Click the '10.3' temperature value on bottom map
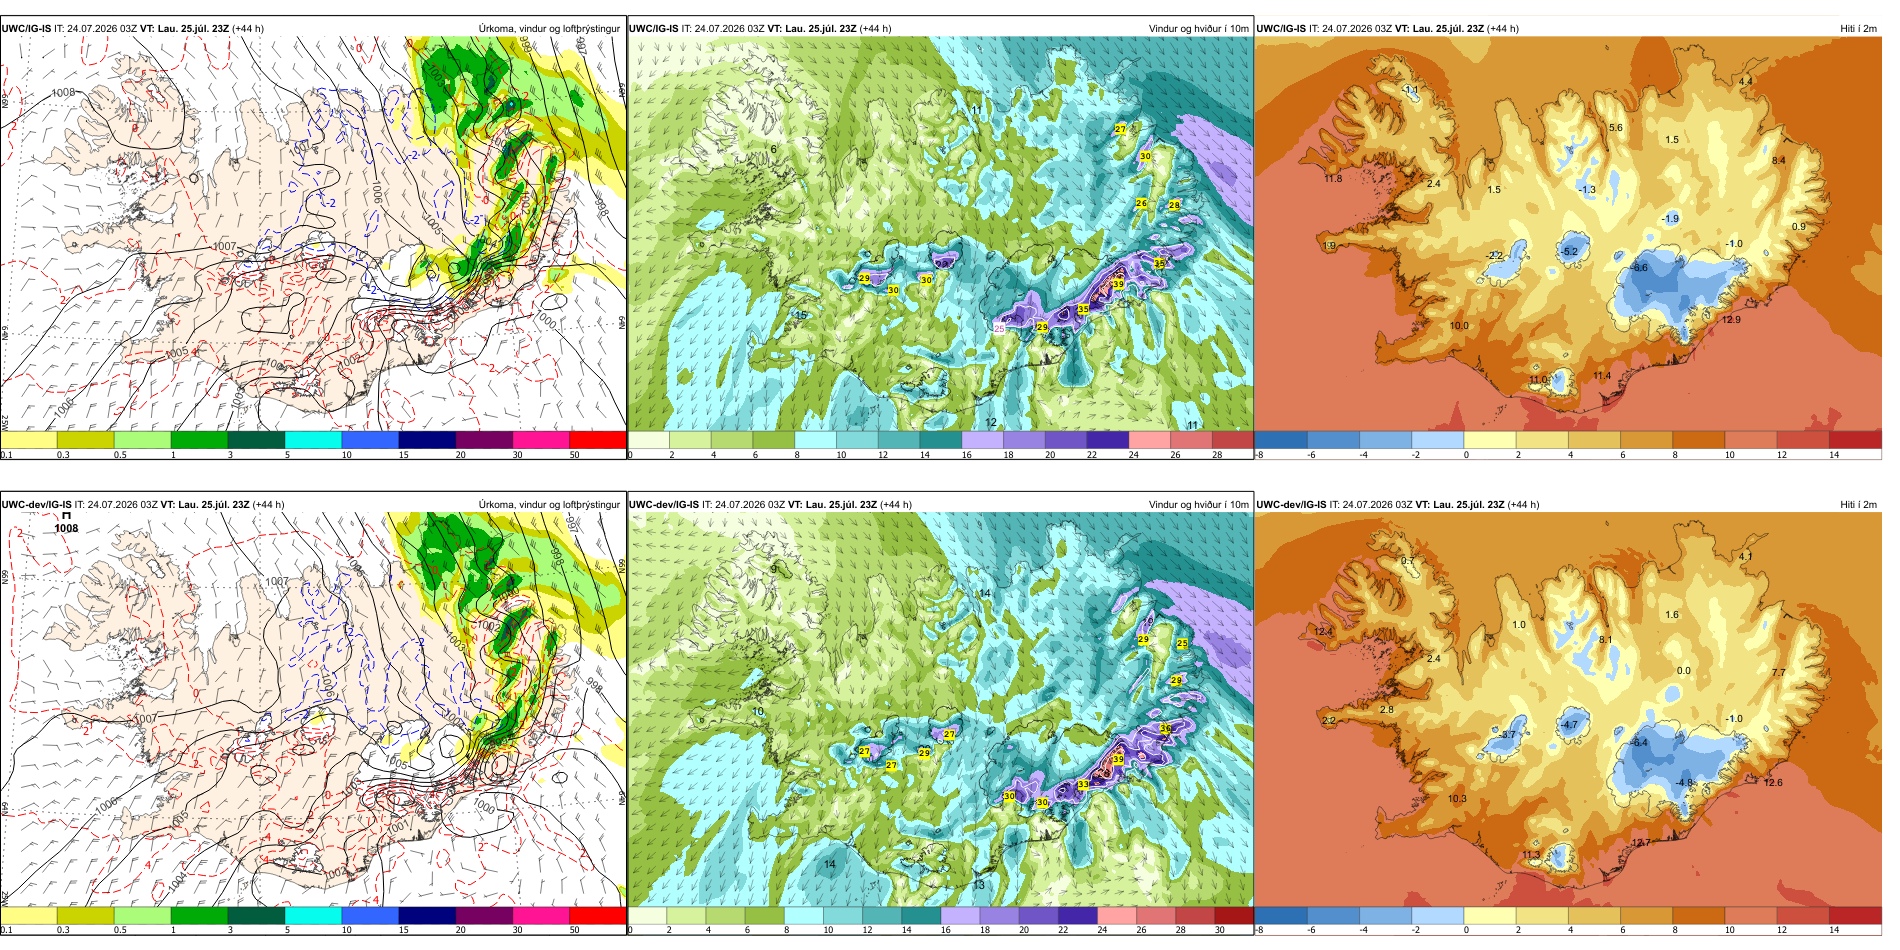This screenshot has width=1900, height=950. [x=1457, y=799]
